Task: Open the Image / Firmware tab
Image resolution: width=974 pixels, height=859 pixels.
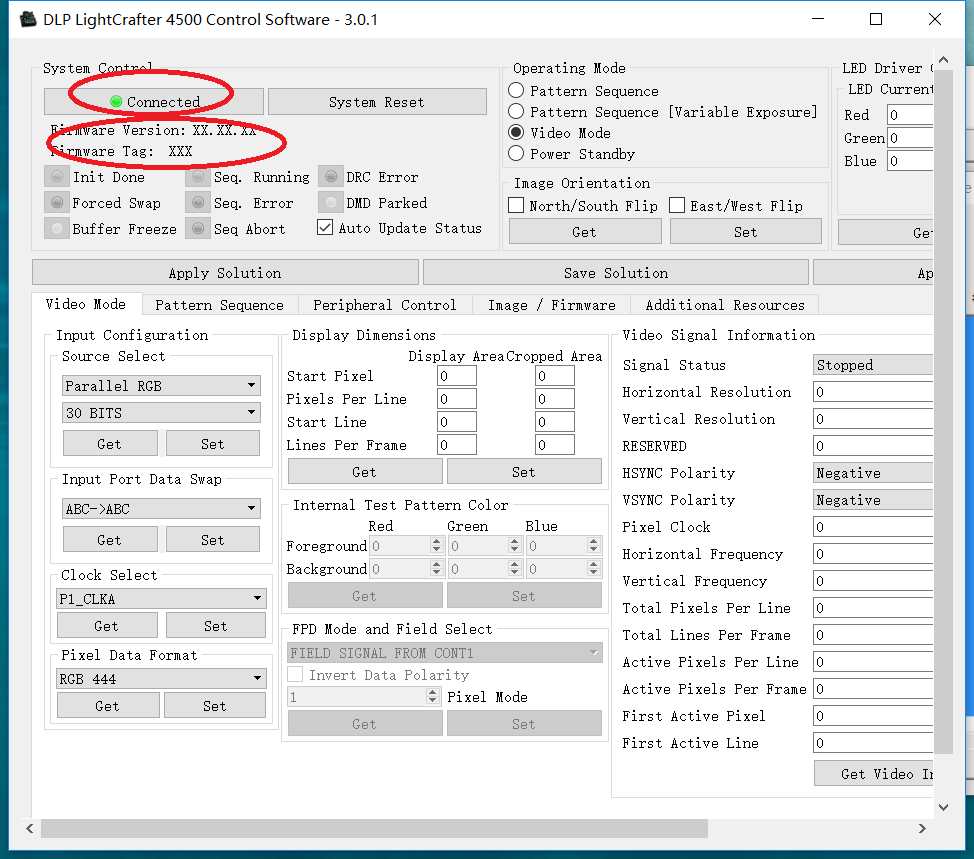Action: point(552,305)
